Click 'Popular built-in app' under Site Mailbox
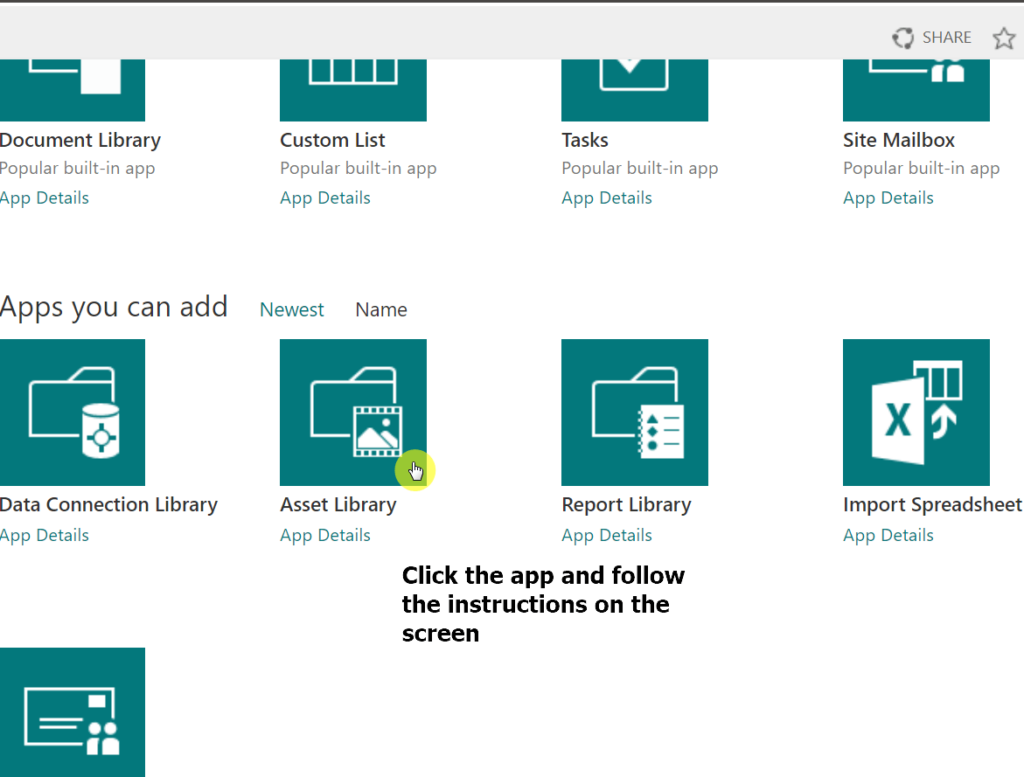This screenshot has height=777, width=1024. click(921, 168)
